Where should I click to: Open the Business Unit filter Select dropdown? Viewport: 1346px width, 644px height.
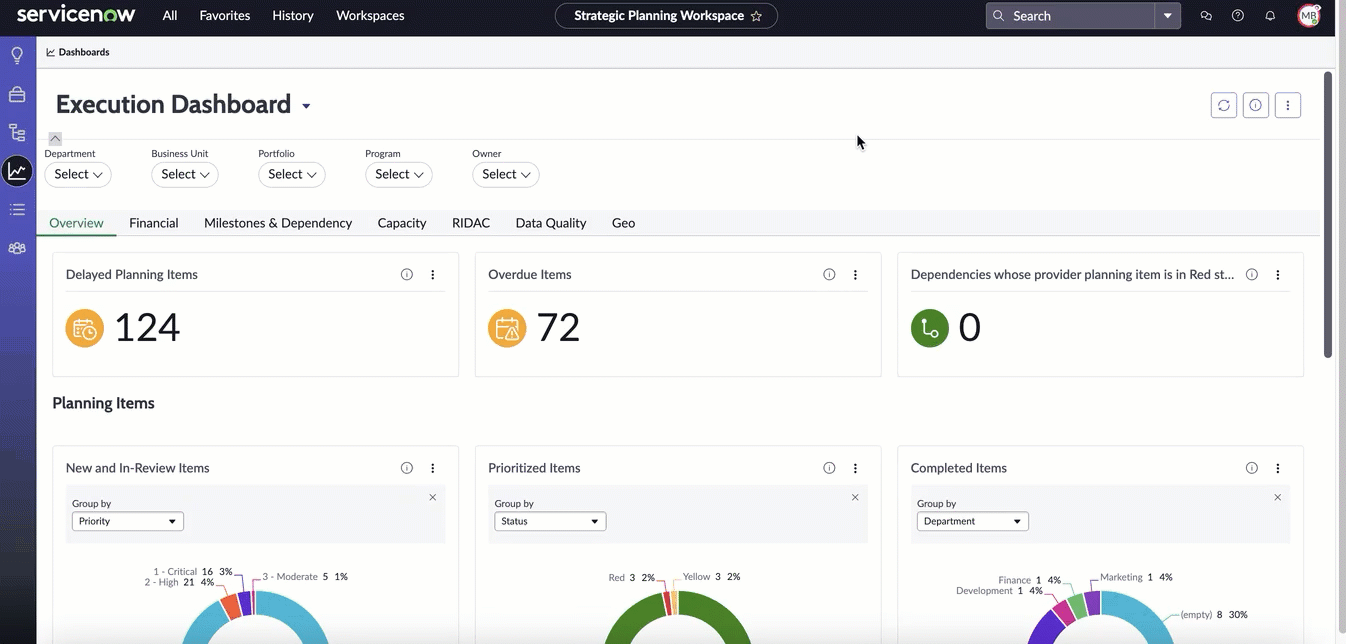(x=185, y=174)
